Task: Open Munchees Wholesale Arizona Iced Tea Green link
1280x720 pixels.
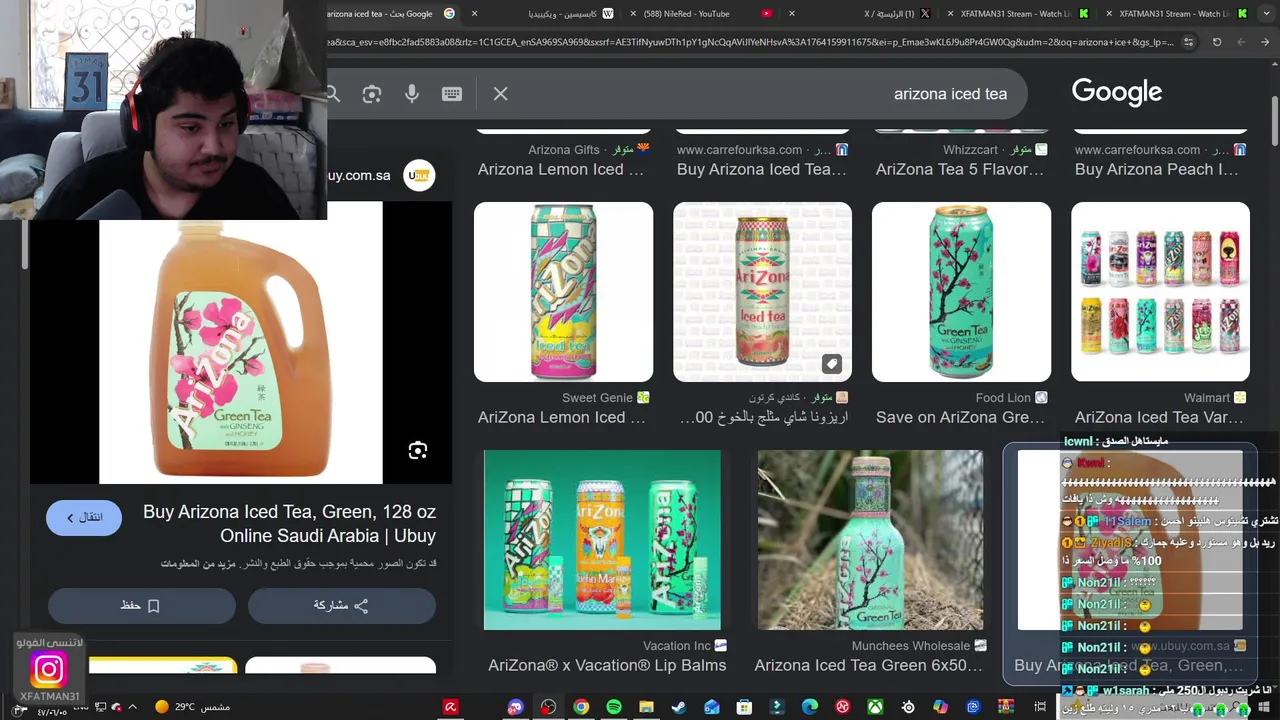Action: pos(868,665)
